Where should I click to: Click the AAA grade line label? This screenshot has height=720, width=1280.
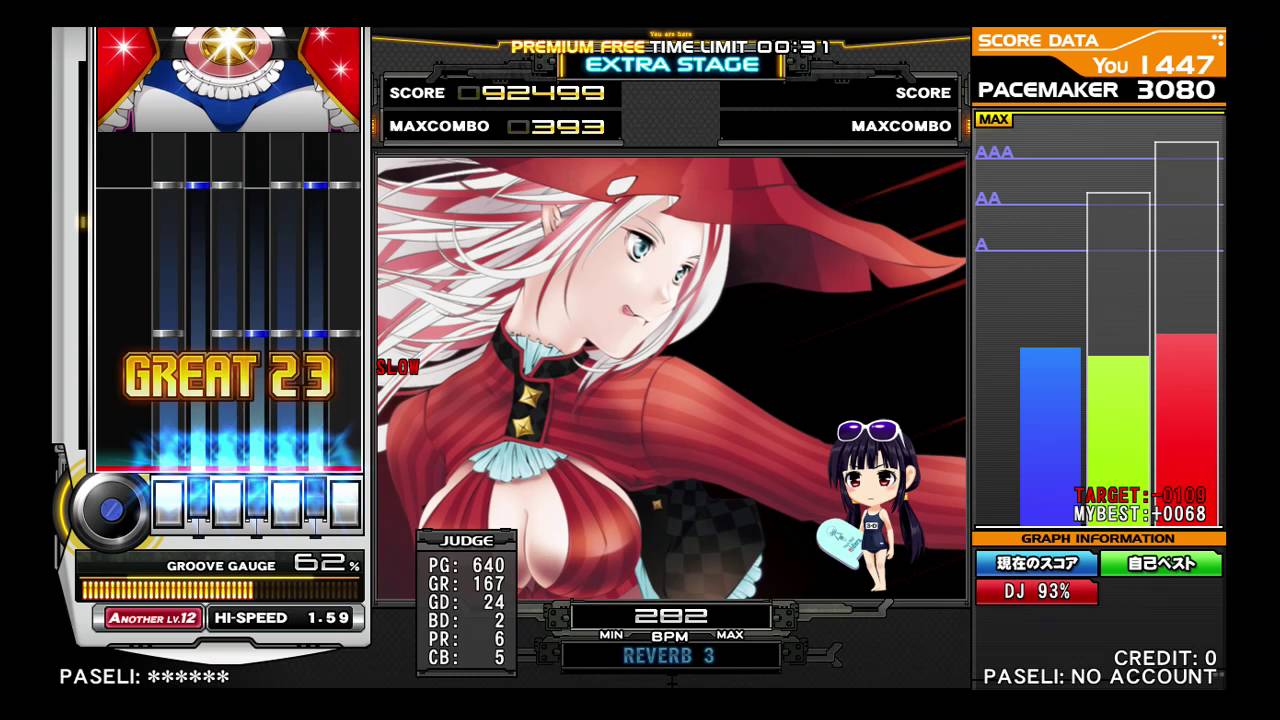994,152
